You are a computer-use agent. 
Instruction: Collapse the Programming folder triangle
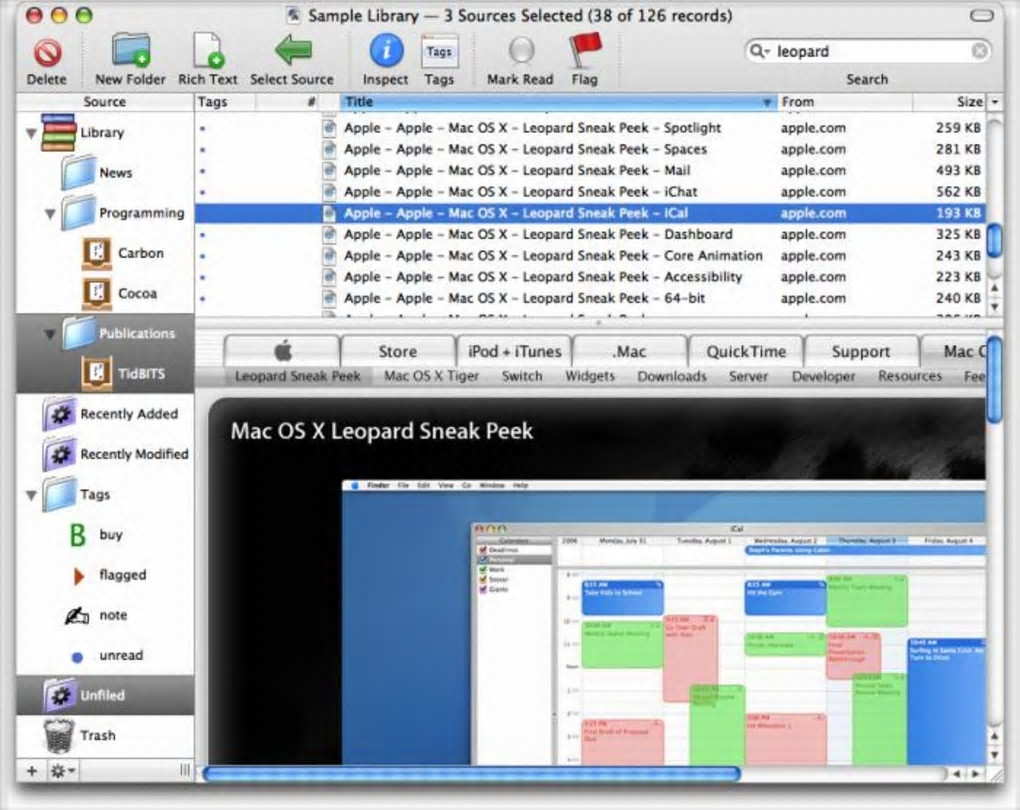coord(49,213)
